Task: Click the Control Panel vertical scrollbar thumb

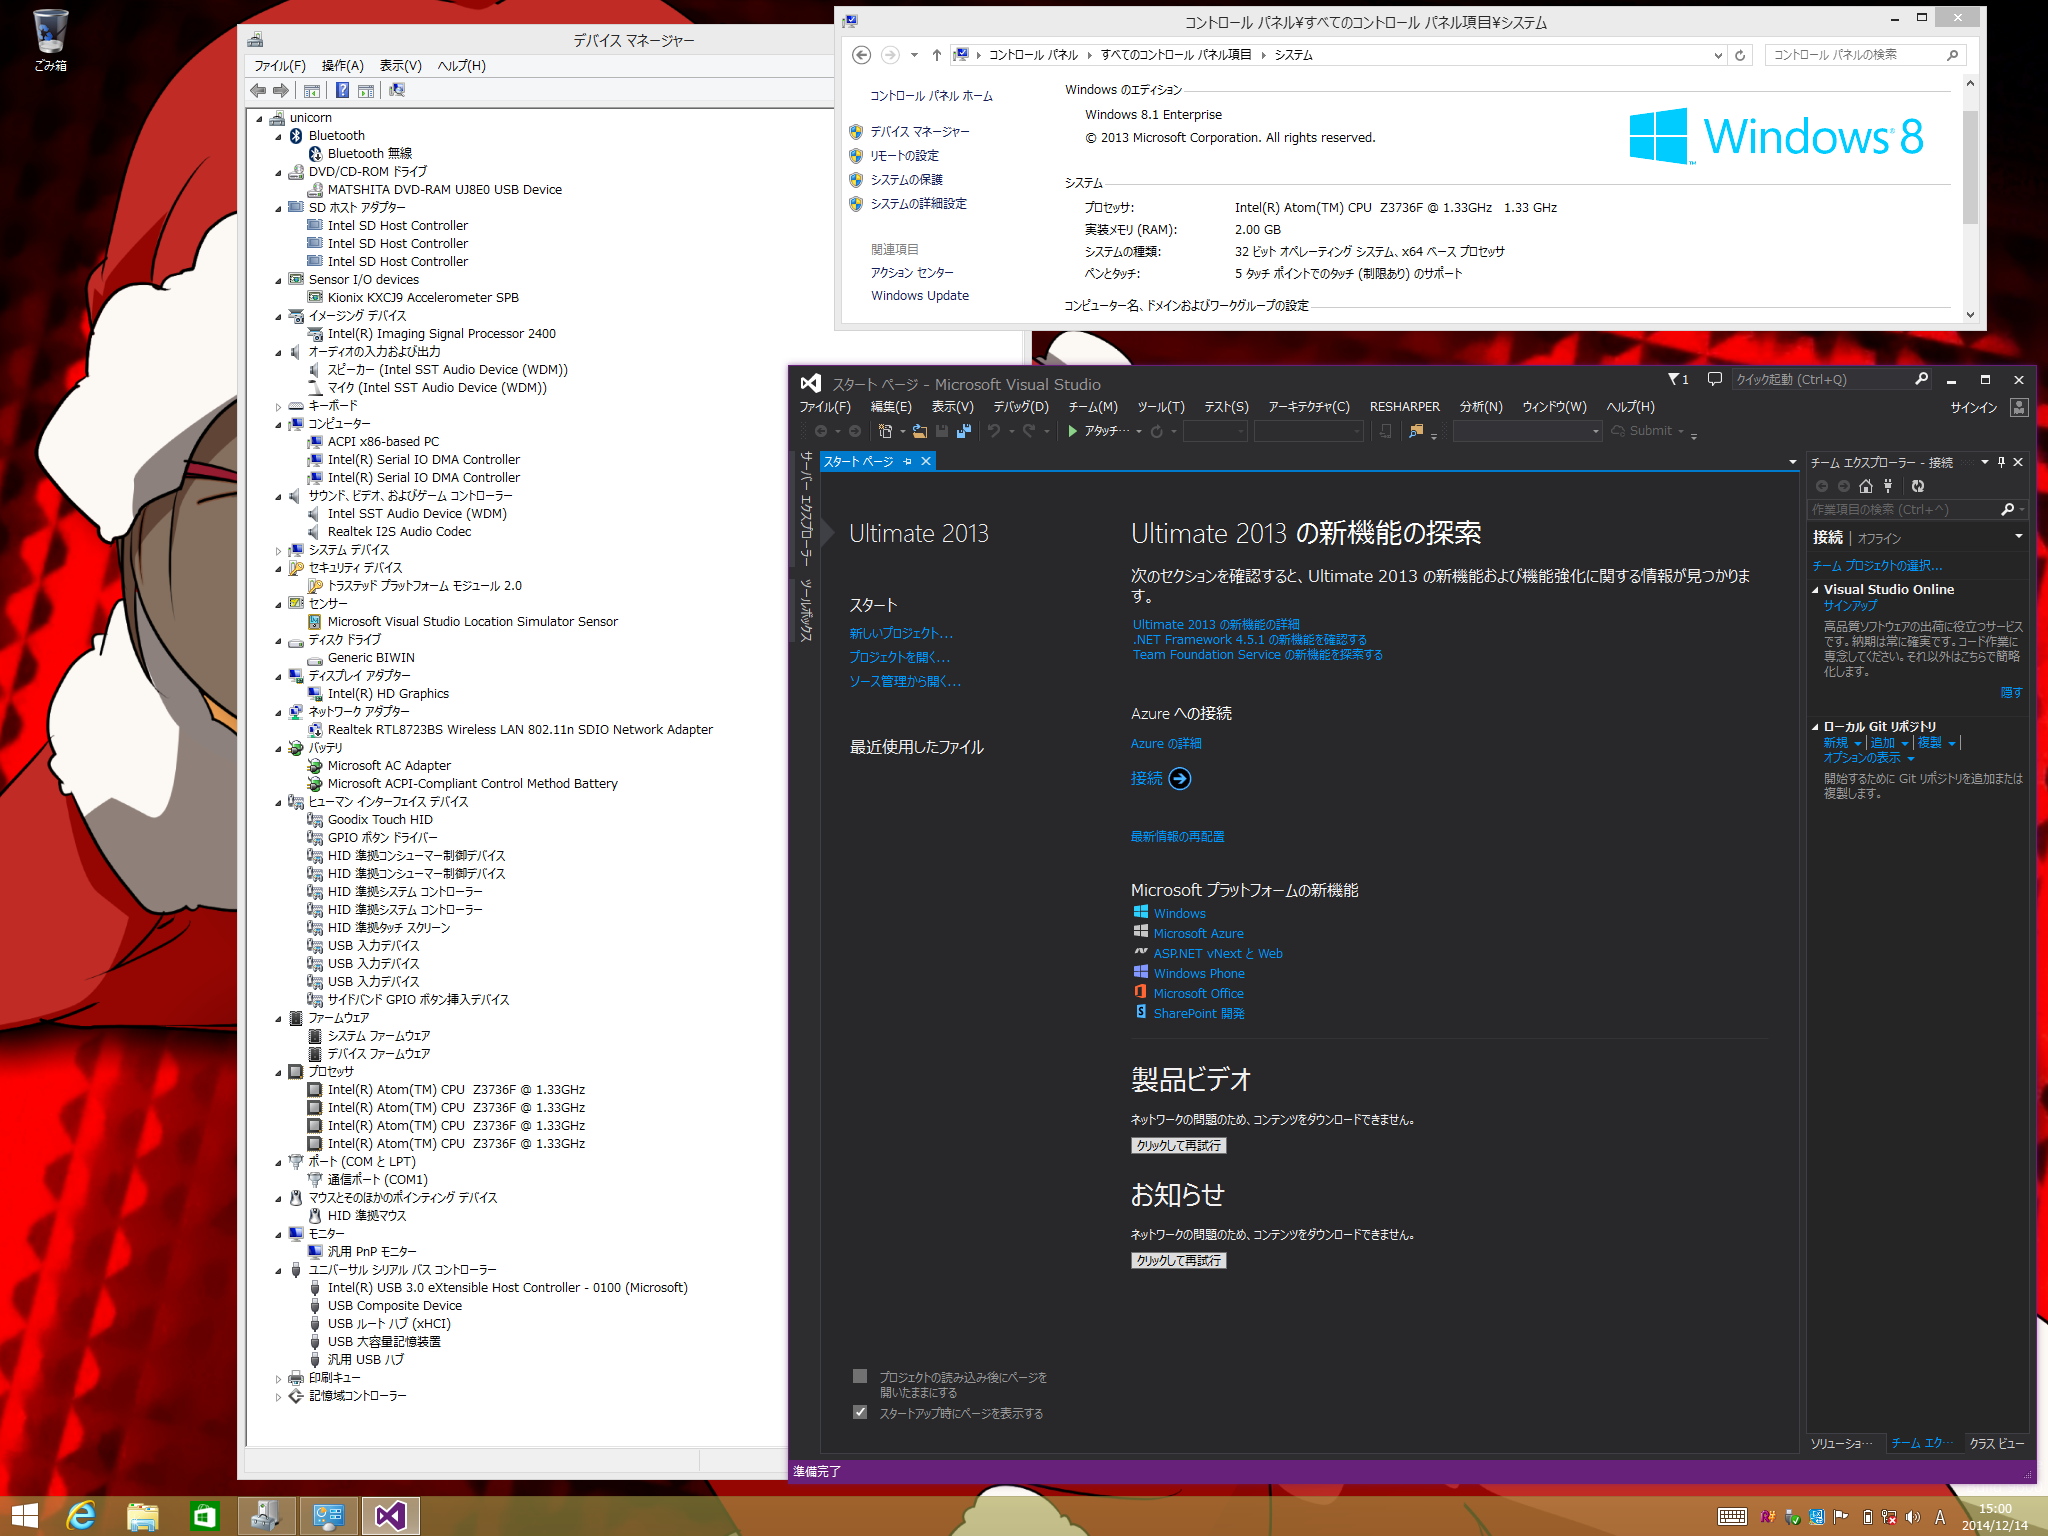Action: 1970,167
